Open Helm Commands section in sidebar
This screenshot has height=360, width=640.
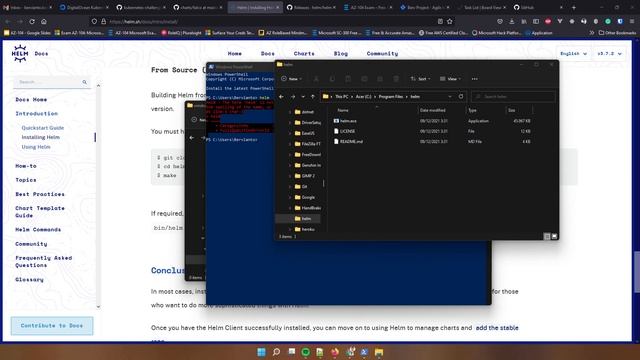38,230
